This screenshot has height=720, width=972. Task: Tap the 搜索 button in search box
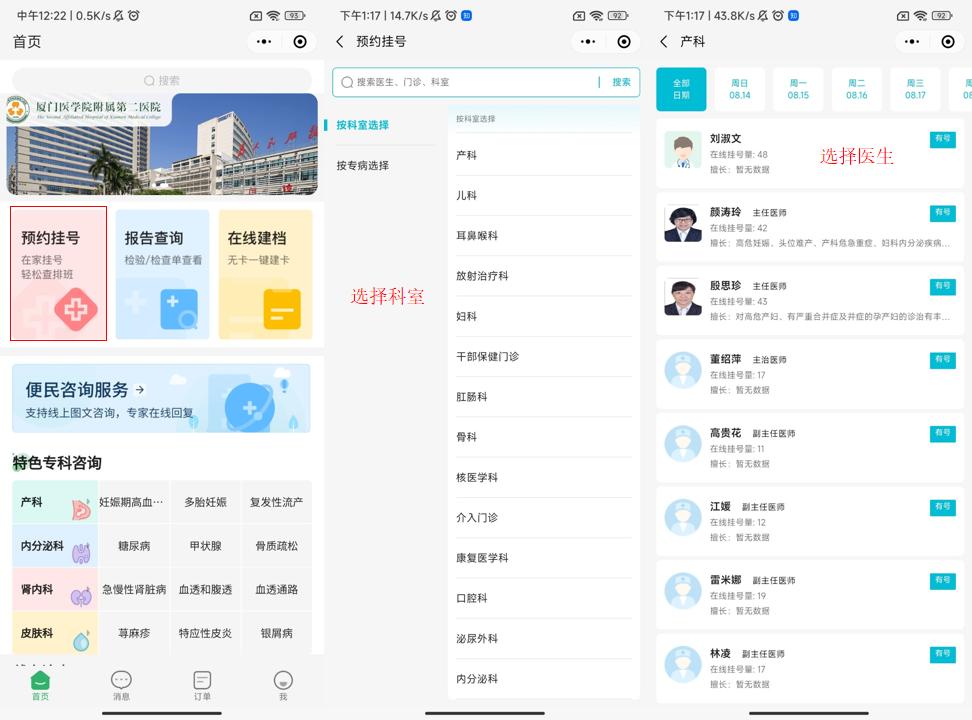pyautogui.click(x=621, y=82)
